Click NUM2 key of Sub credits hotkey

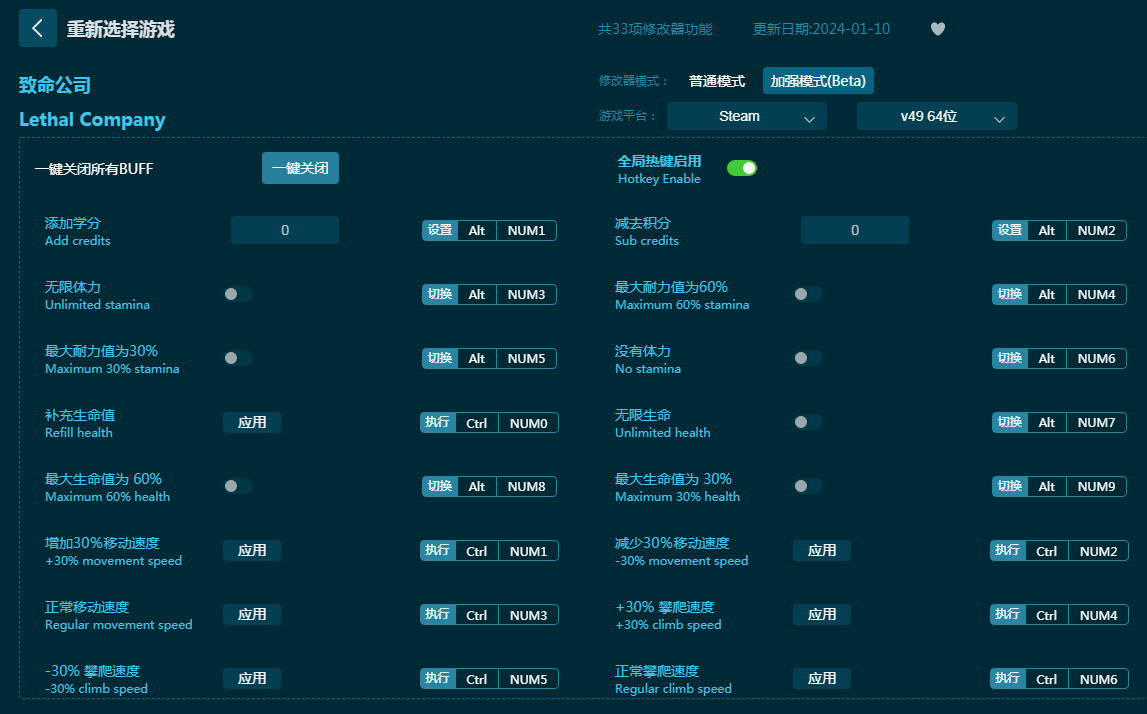[x=1097, y=230]
